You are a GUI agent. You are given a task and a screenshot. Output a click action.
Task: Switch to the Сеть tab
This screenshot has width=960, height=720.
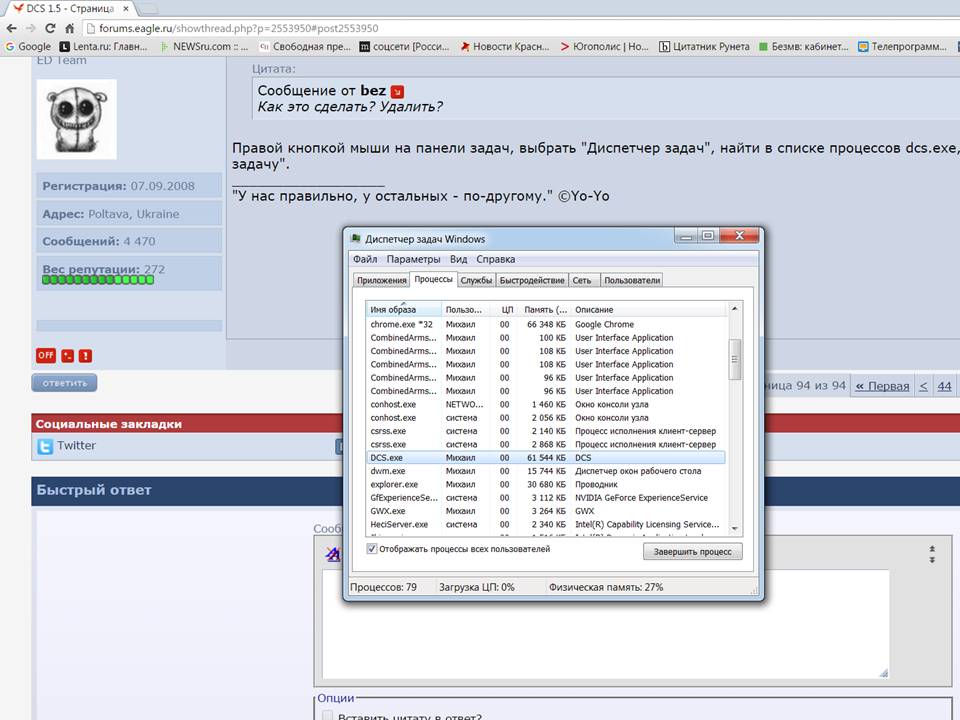pos(582,280)
